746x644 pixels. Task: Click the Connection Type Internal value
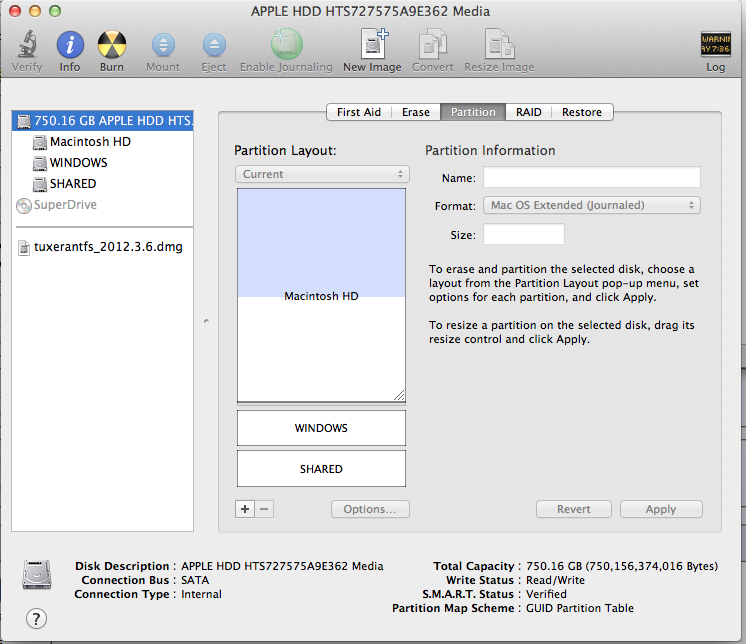pos(201,594)
